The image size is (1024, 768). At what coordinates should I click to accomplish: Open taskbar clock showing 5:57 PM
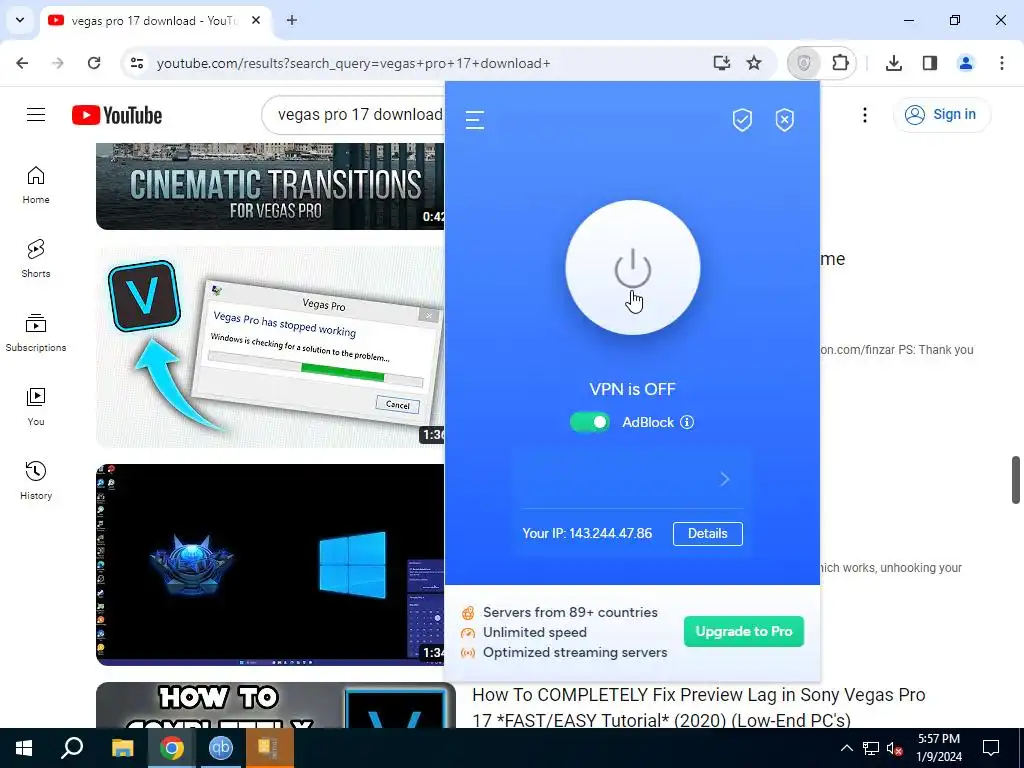click(x=939, y=748)
